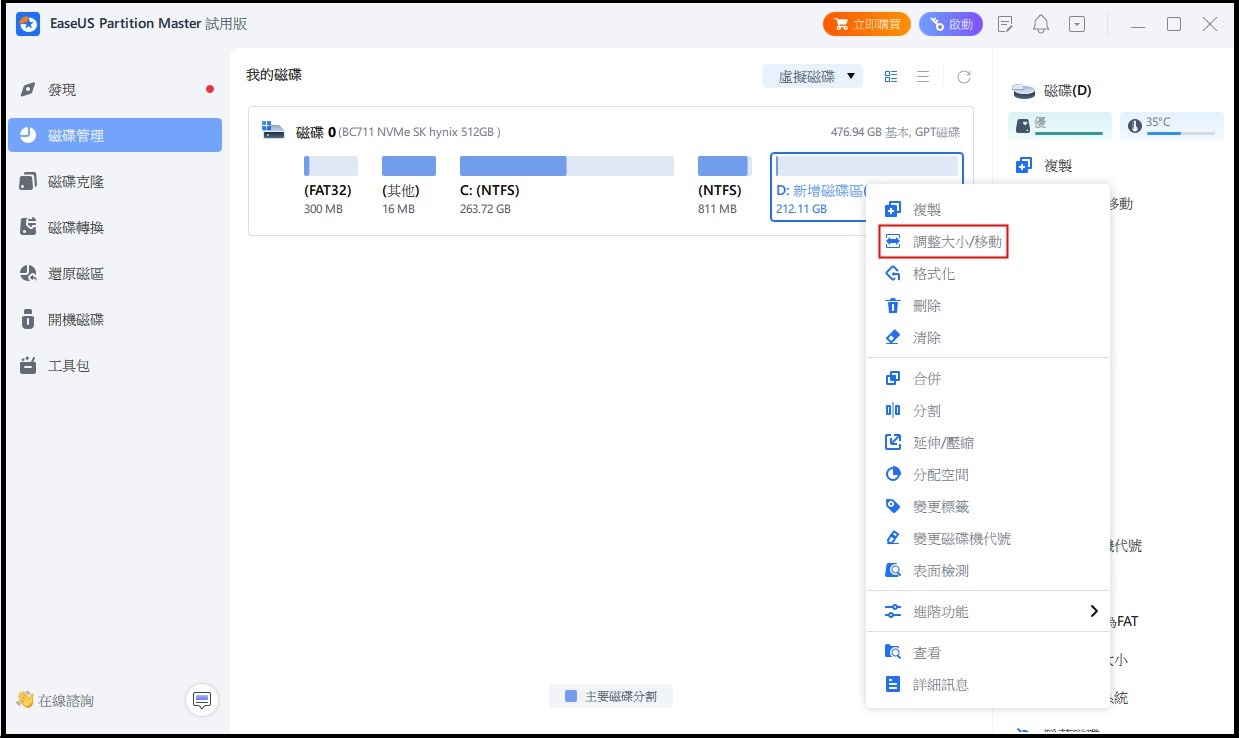Open title bar dropdown menu icon
Screen dimensions: 1239x738
(x=1076, y=24)
